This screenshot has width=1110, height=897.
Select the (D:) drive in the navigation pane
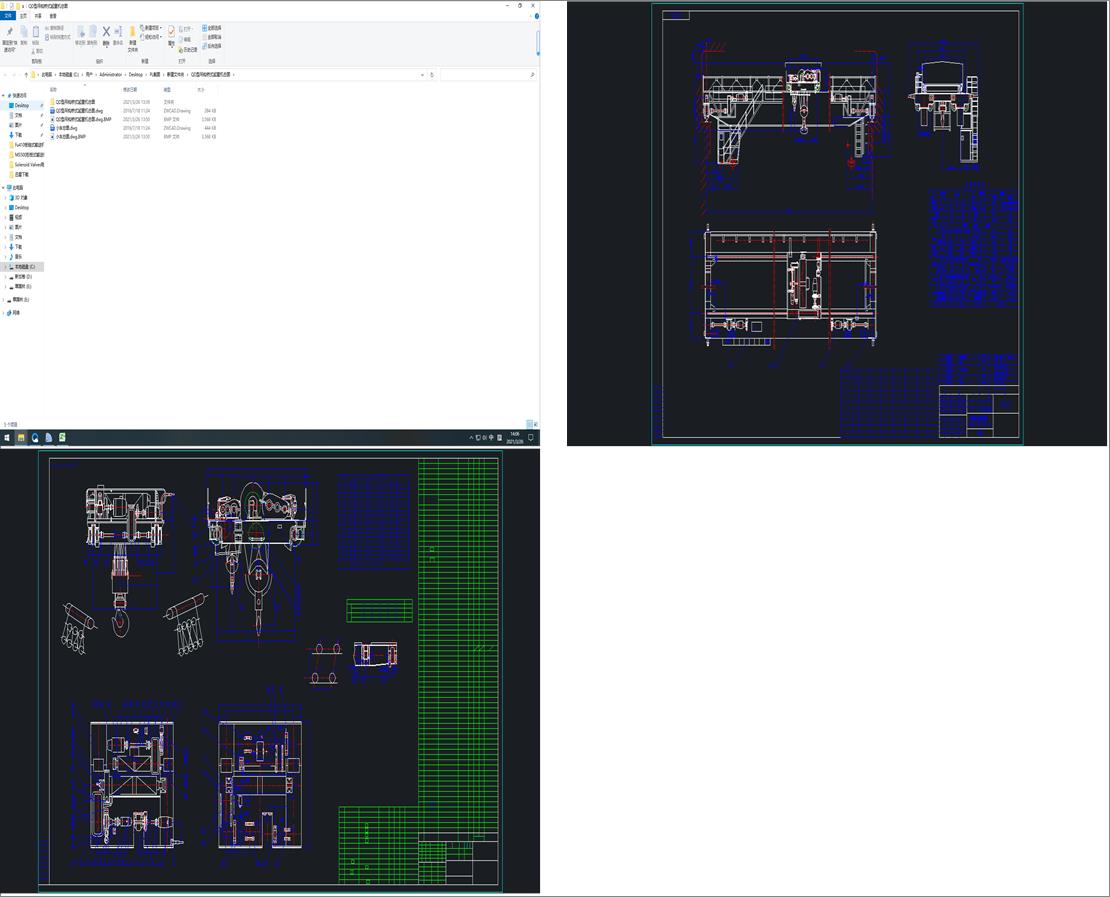coord(23,277)
